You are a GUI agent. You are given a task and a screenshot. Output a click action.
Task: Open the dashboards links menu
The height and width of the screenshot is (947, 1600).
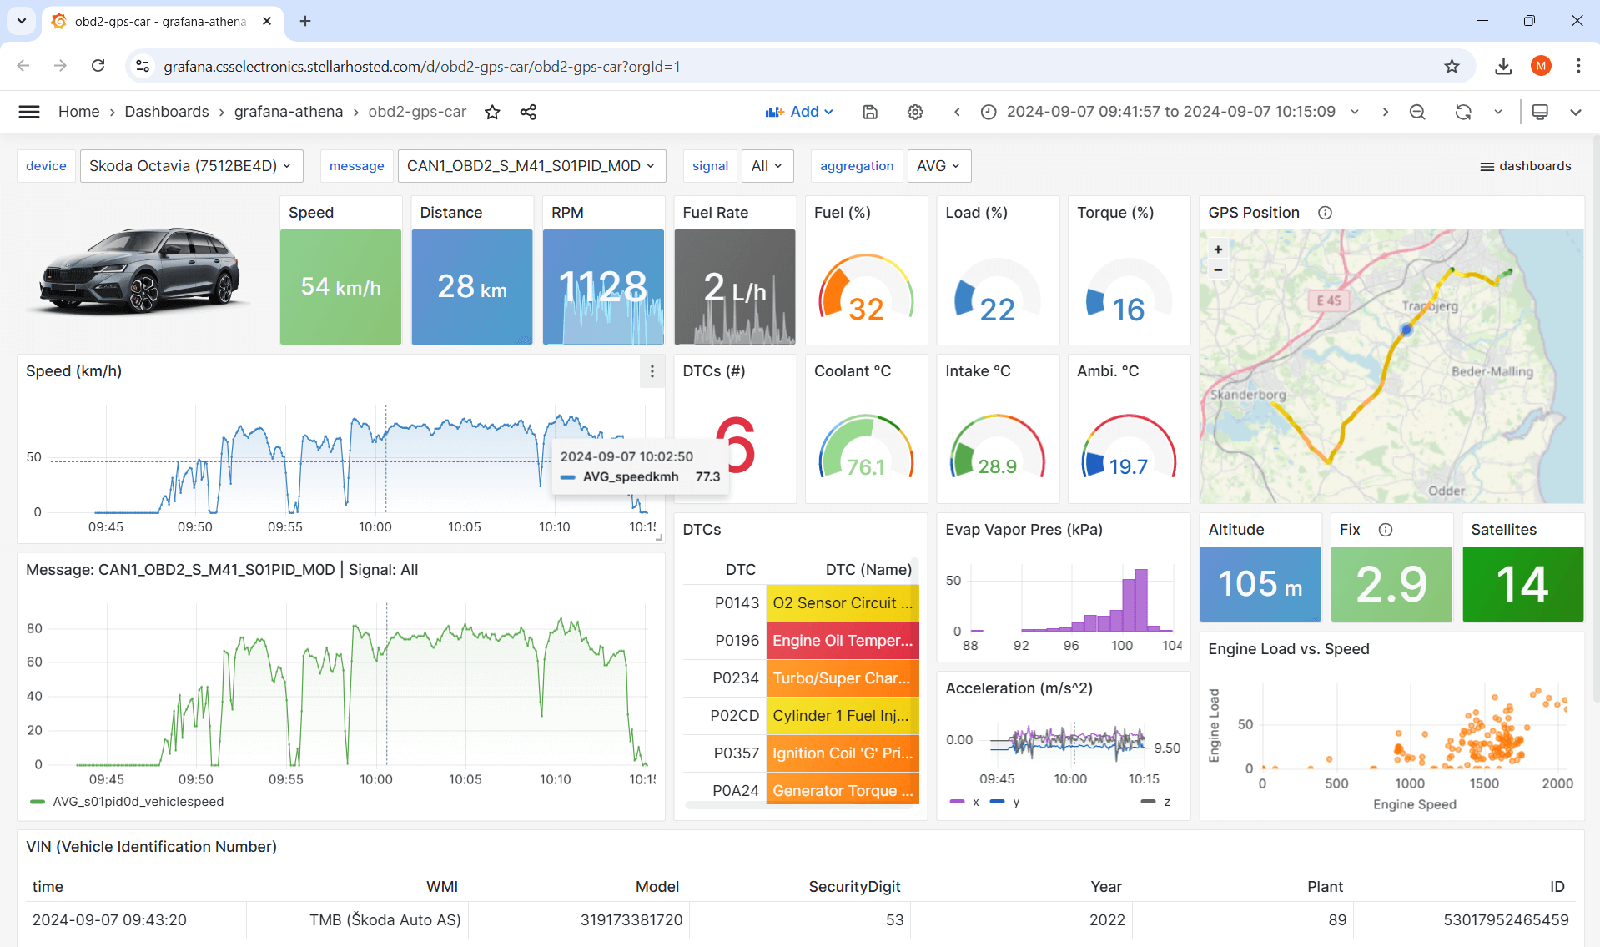coord(1526,166)
